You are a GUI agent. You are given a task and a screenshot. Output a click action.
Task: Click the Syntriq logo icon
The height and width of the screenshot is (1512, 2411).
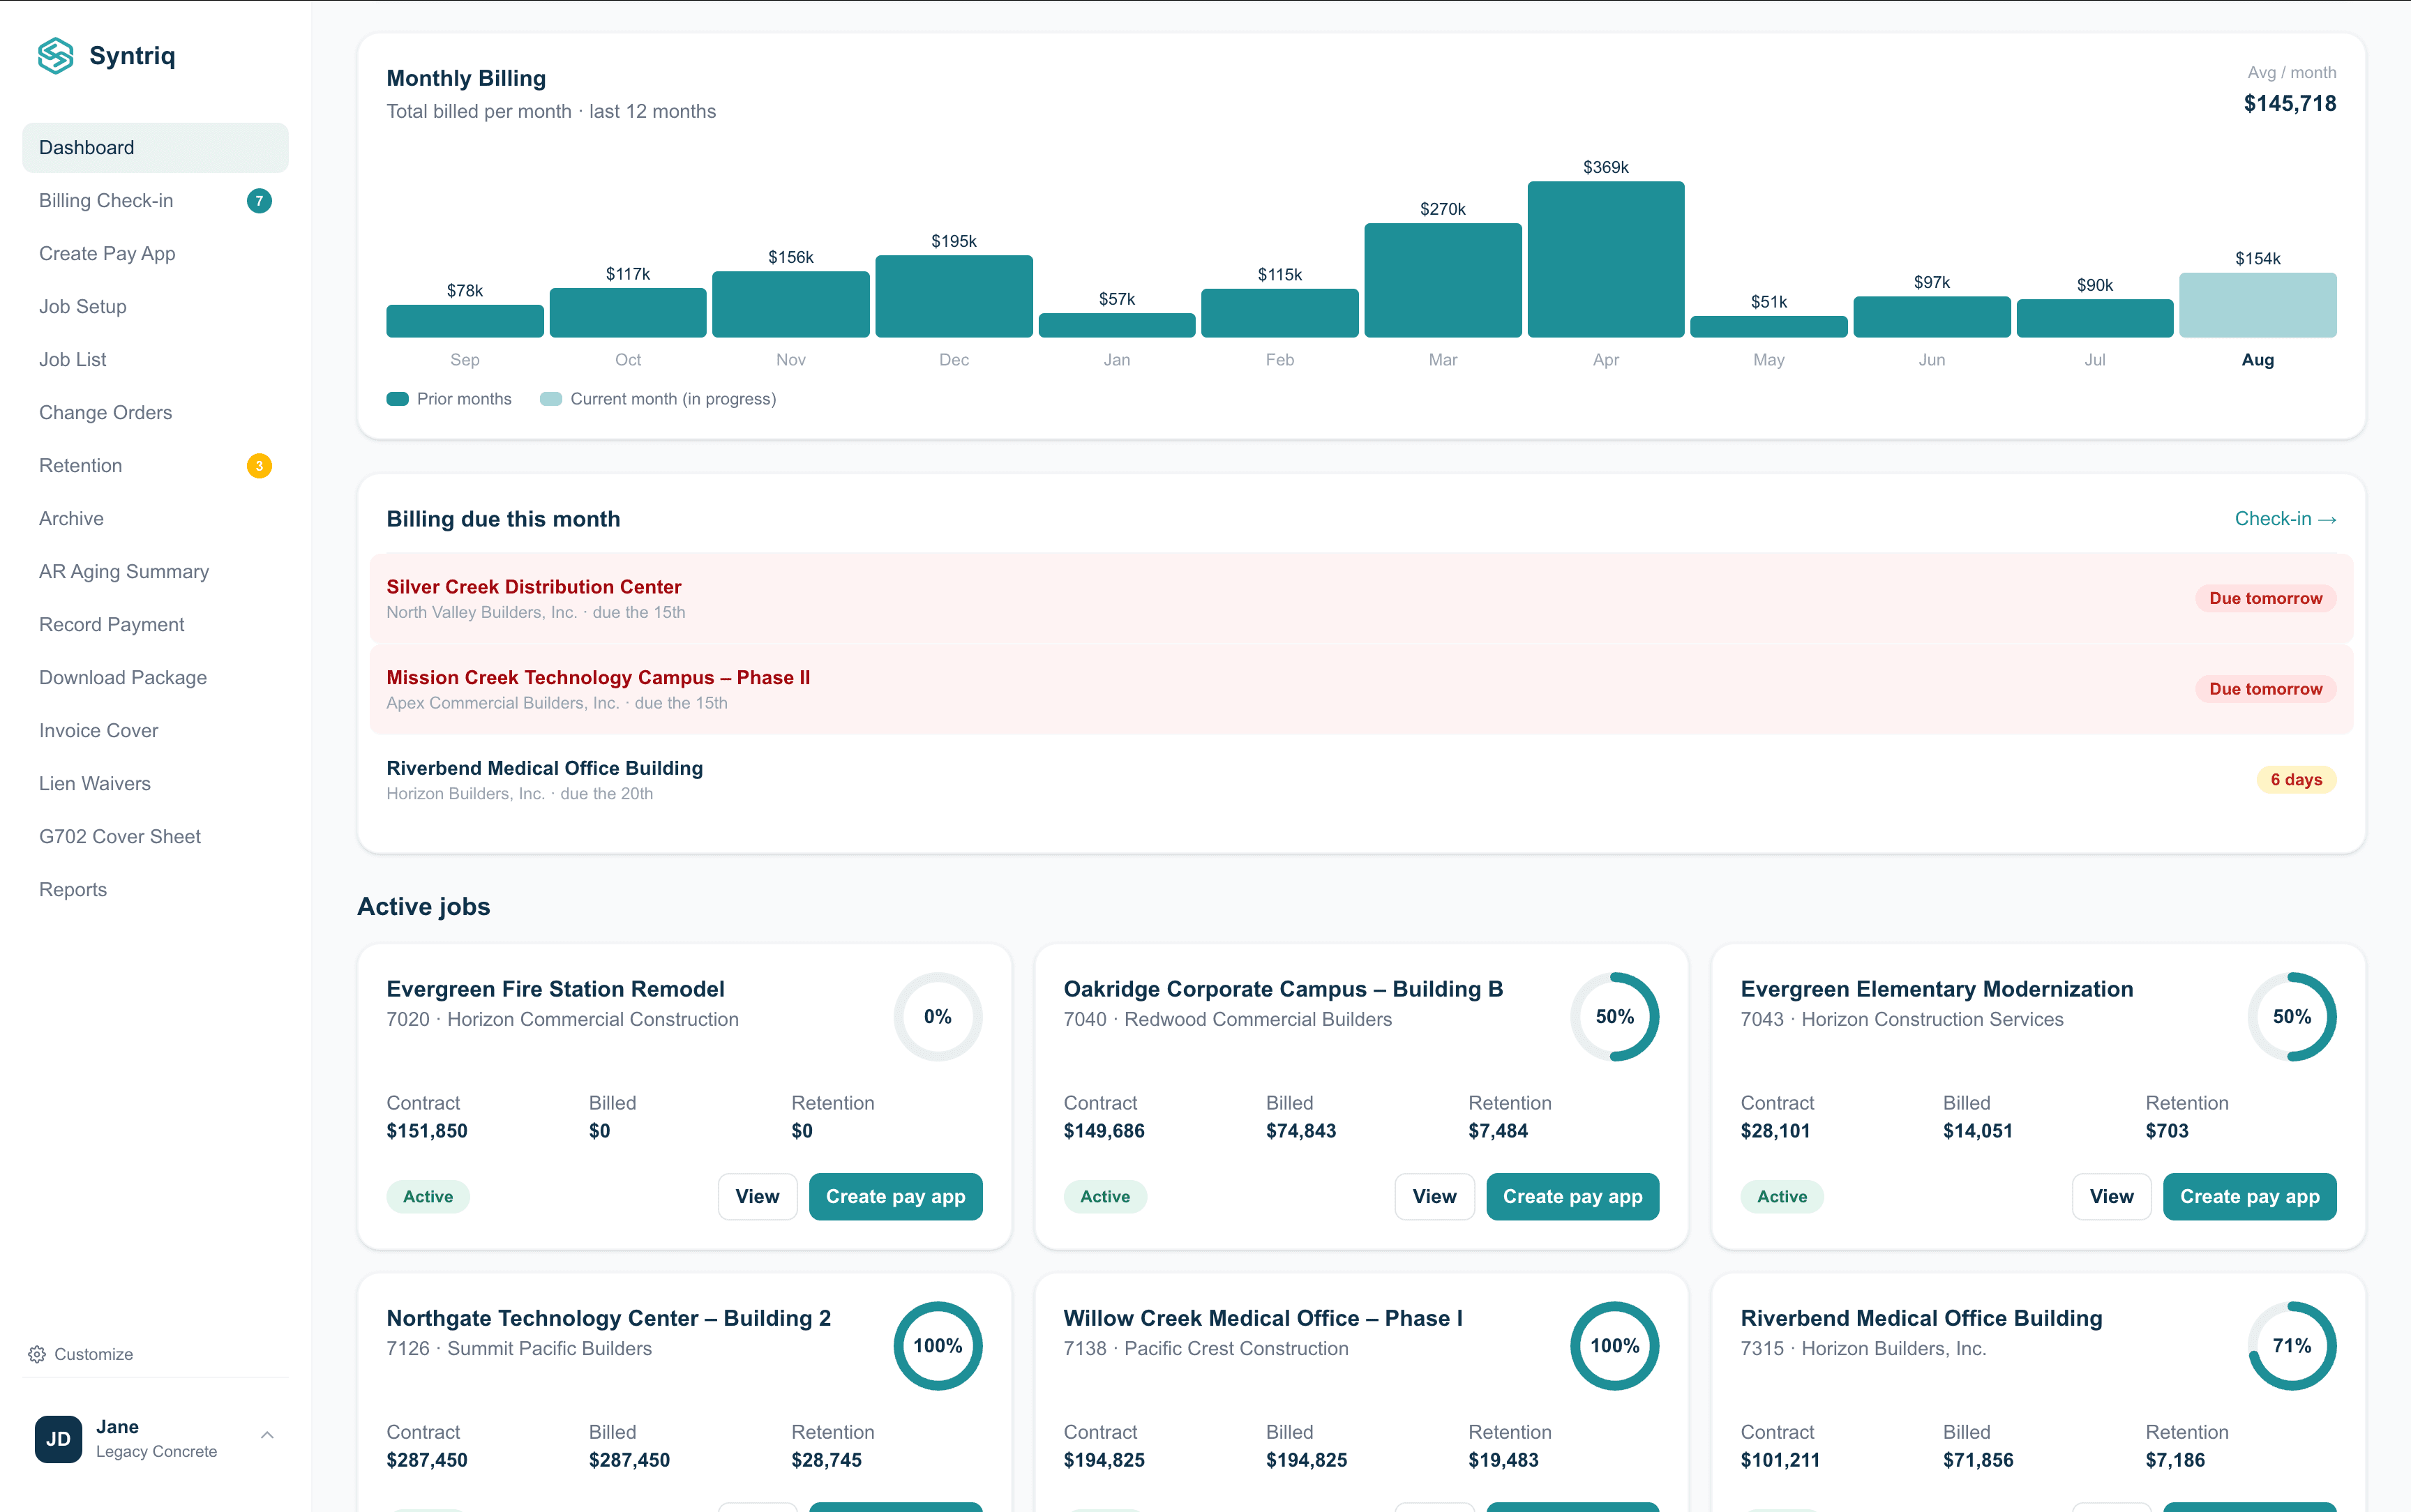click(x=56, y=56)
